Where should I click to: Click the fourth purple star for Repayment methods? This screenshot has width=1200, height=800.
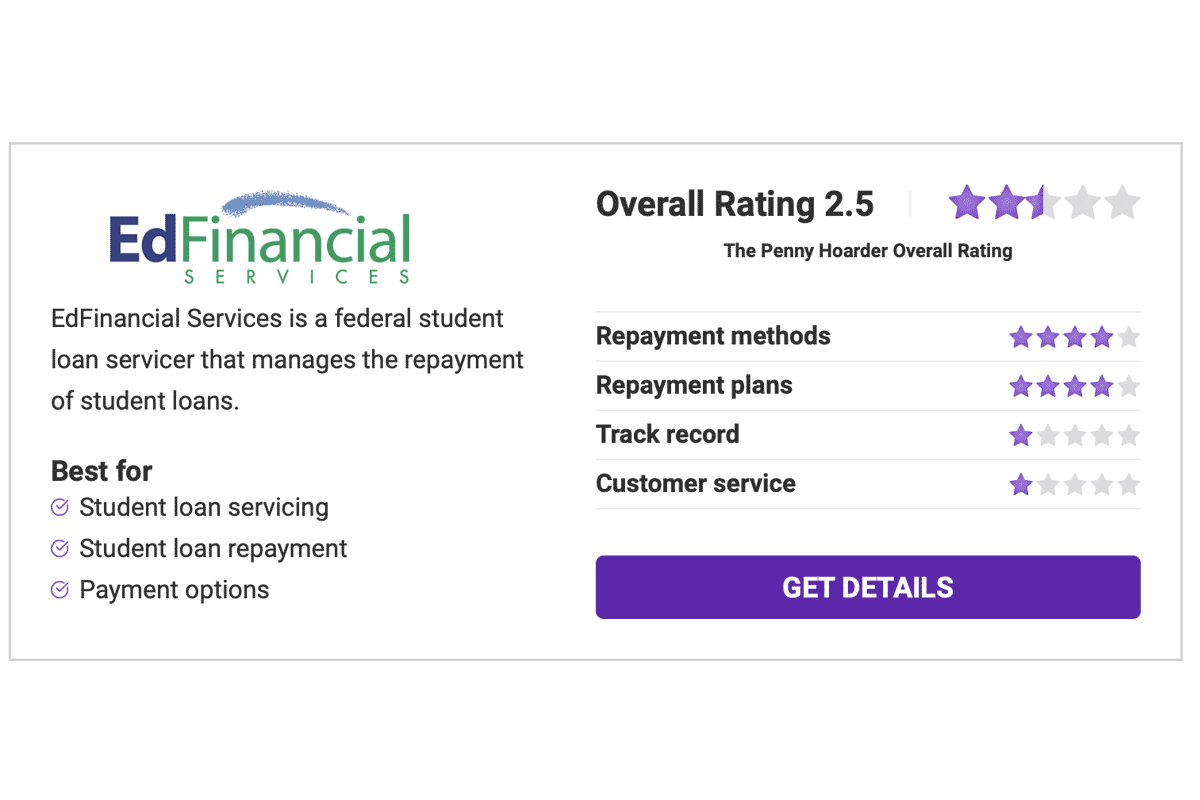pos(1101,337)
